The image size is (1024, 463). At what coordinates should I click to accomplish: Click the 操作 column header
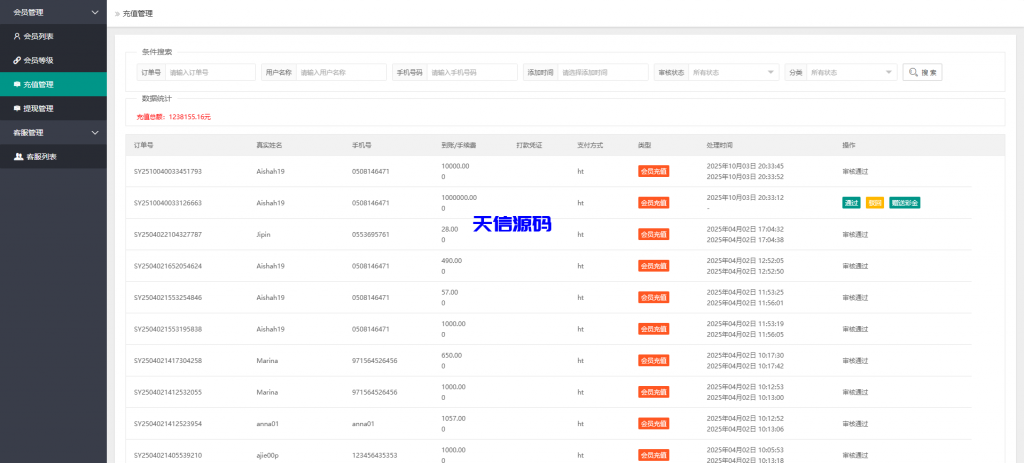click(849, 145)
